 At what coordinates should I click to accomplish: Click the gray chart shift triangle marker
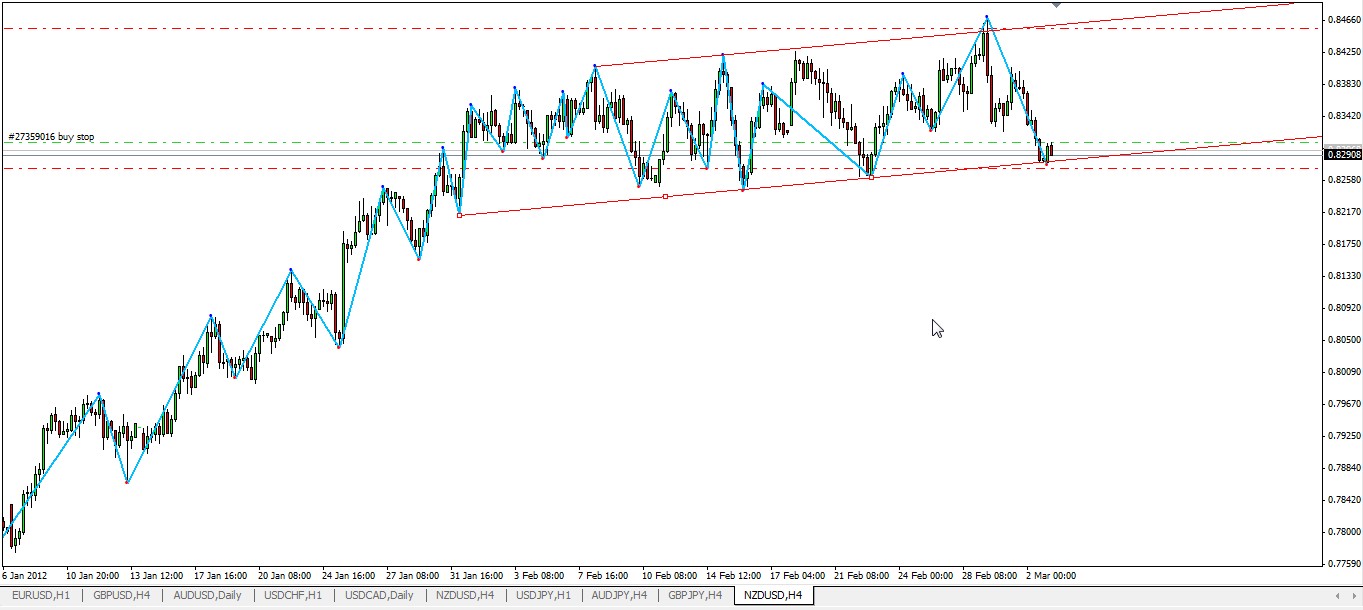coord(1056,5)
